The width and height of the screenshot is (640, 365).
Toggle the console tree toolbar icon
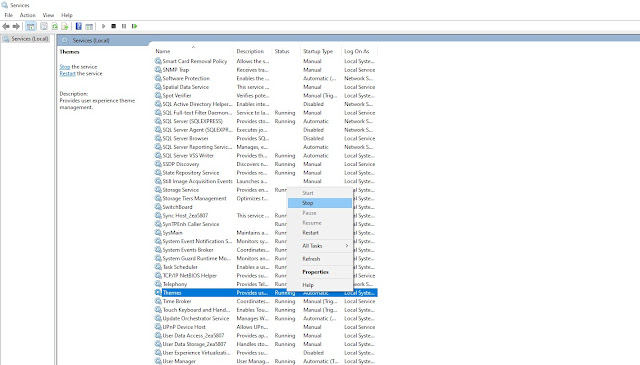tap(31, 26)
